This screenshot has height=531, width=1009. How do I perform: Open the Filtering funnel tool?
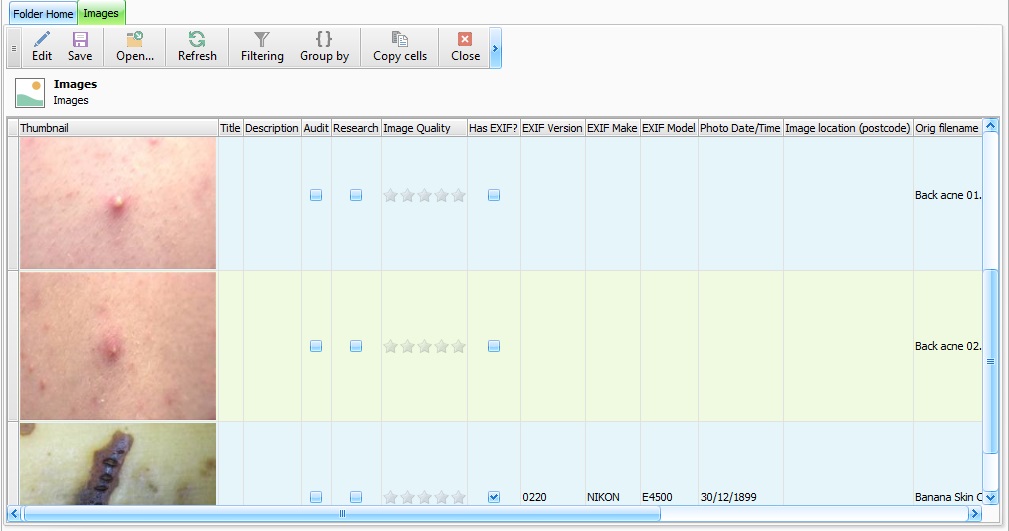[262, 40]
